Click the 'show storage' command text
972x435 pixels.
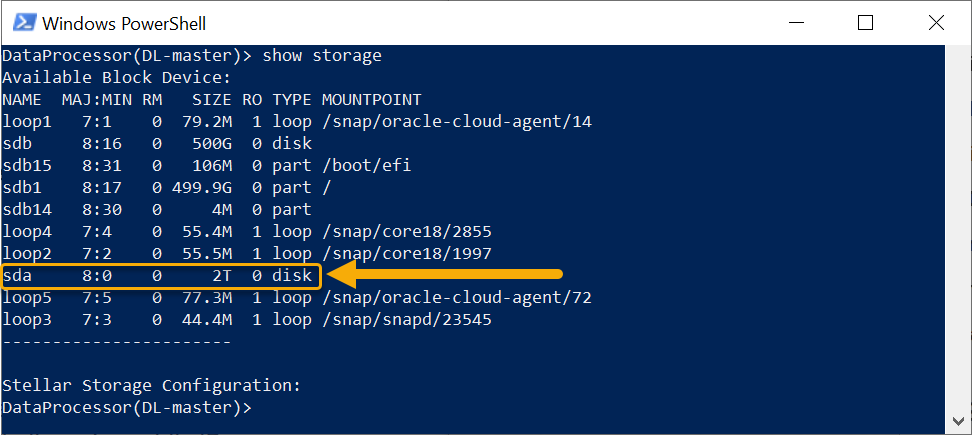click(x=322, y=56)
